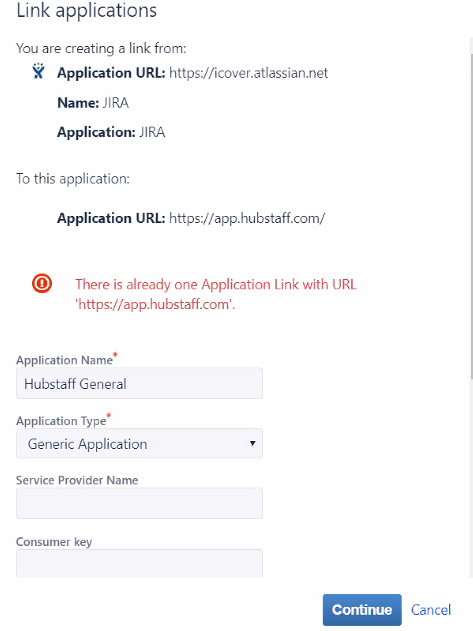Click the 'Name: JIRA' line
This screenshot has height=631, width=473.
93,103
